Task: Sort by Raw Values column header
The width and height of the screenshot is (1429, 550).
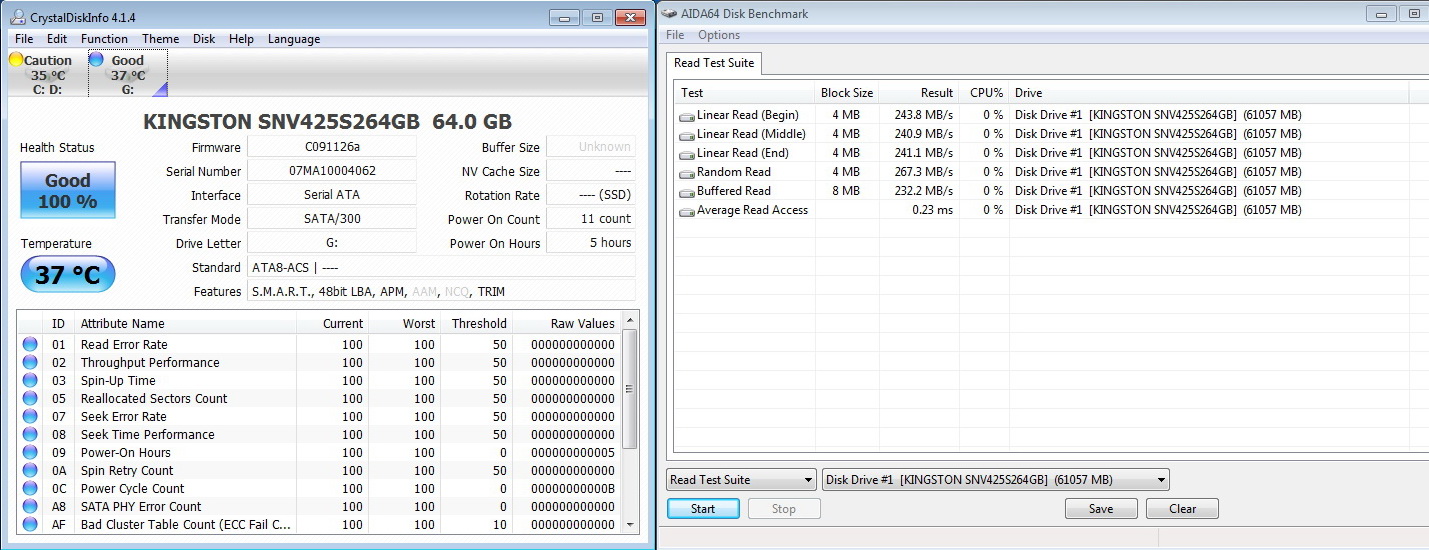Action: coord(568,324)
